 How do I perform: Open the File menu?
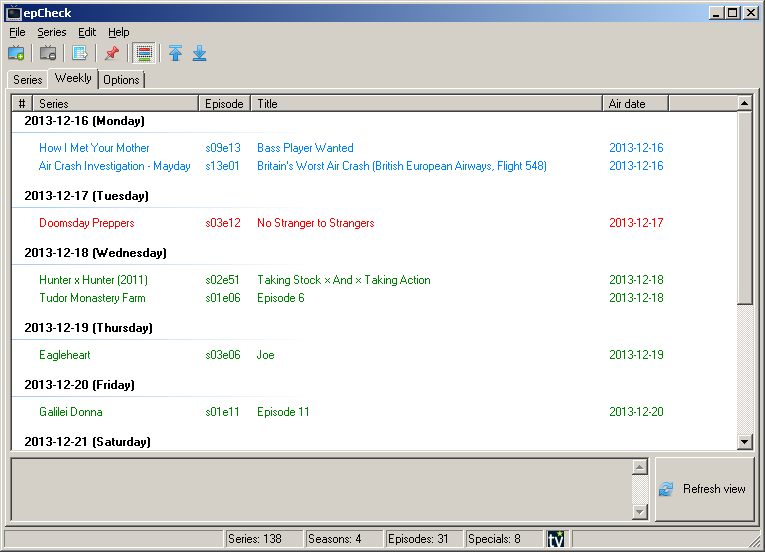tap(17, 32)
